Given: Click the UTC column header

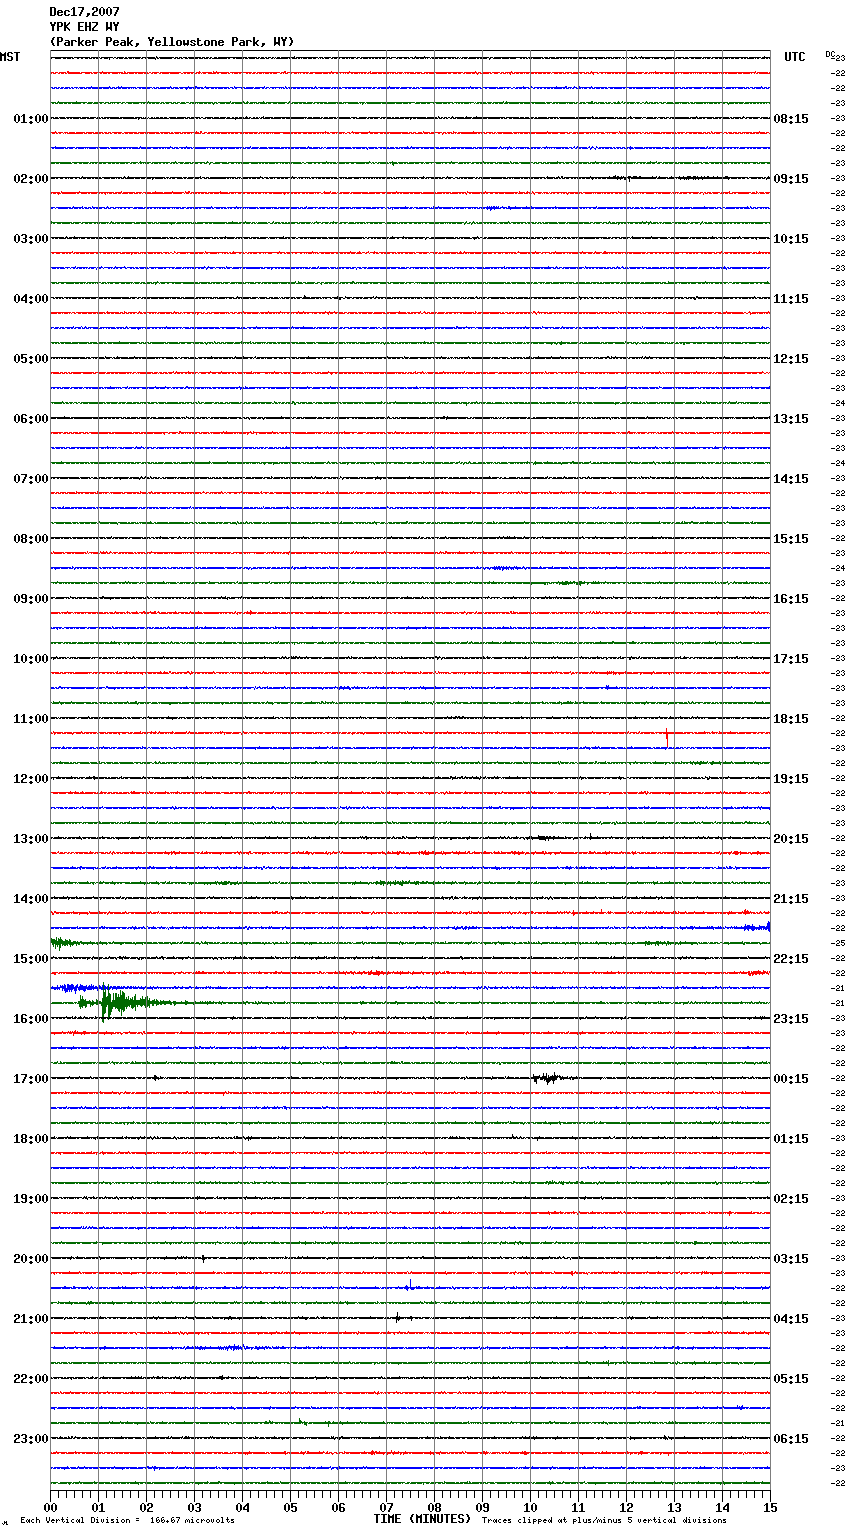Looking at the screenshot, I should point(795,57).
